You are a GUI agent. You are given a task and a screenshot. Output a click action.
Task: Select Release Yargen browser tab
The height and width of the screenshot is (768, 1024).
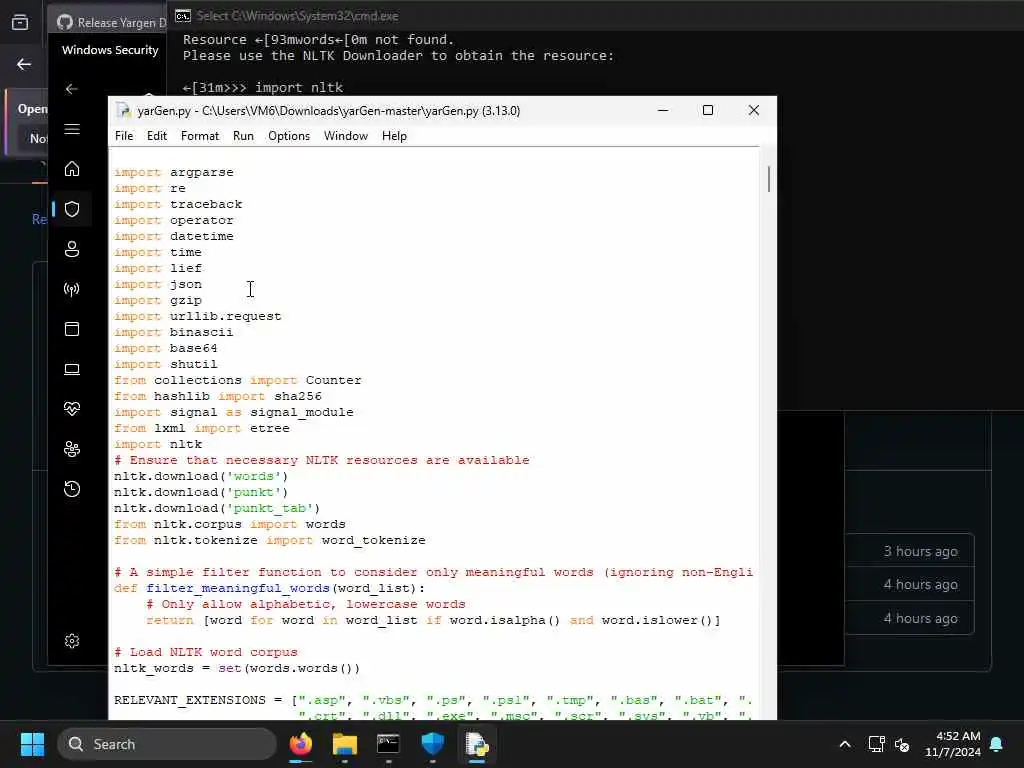pyautogui.click(x=108, y=22)
